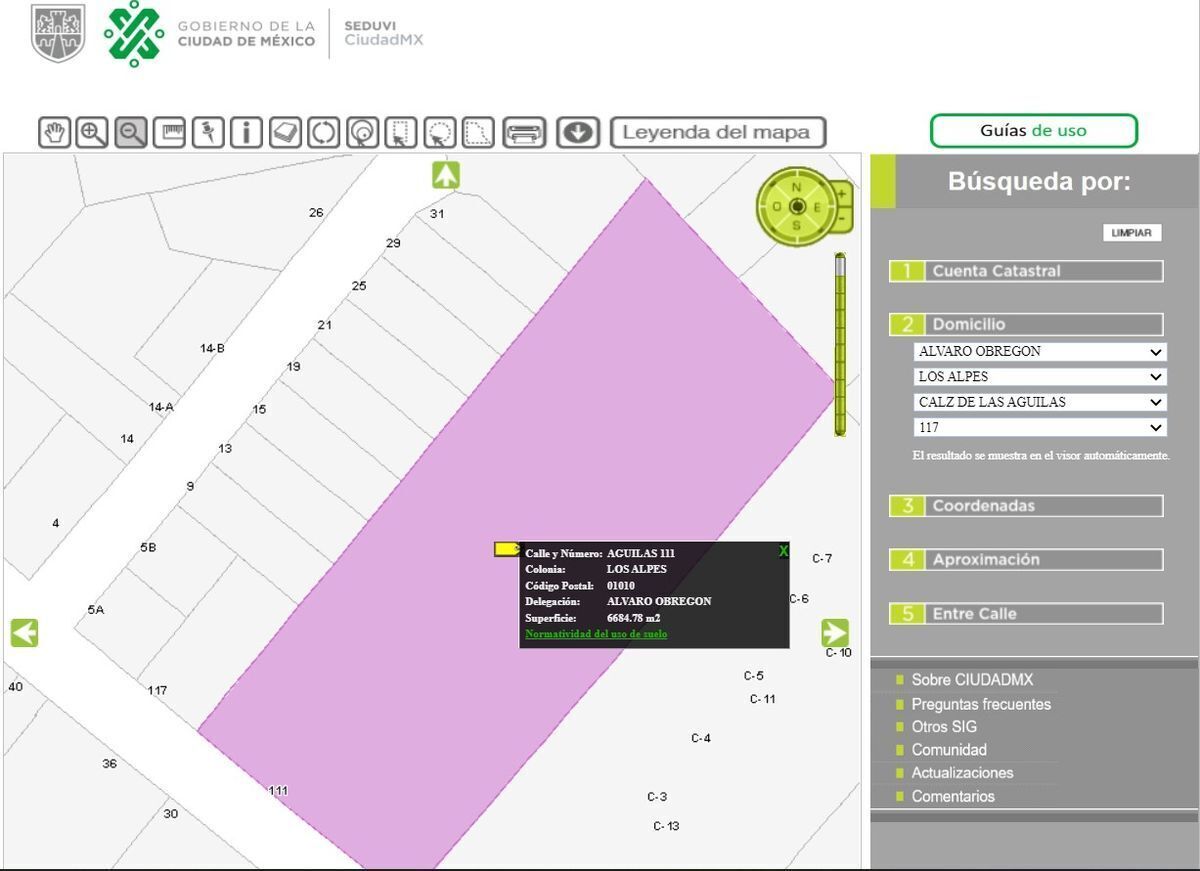
Task: Select the information (i) tool
Action: (x=246, y=132)
